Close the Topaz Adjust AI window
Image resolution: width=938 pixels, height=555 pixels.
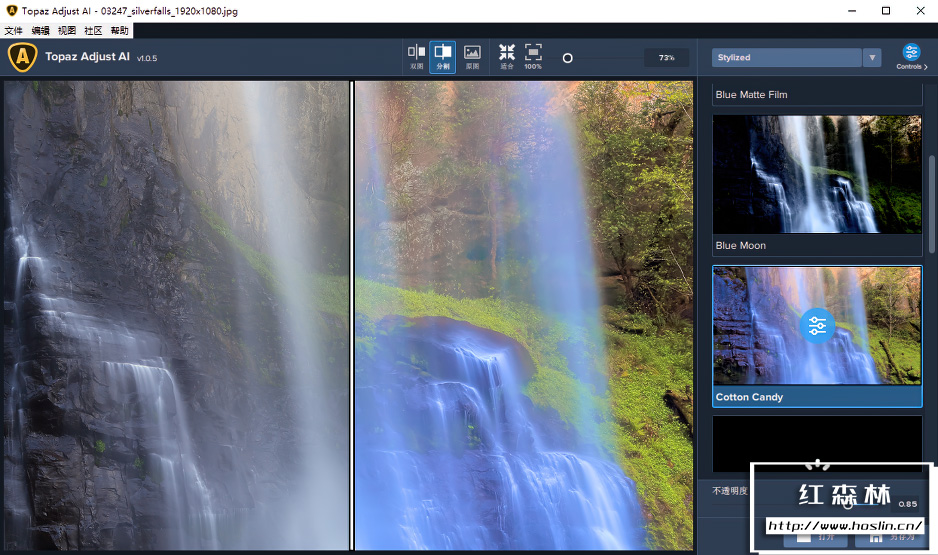(921, 11)
